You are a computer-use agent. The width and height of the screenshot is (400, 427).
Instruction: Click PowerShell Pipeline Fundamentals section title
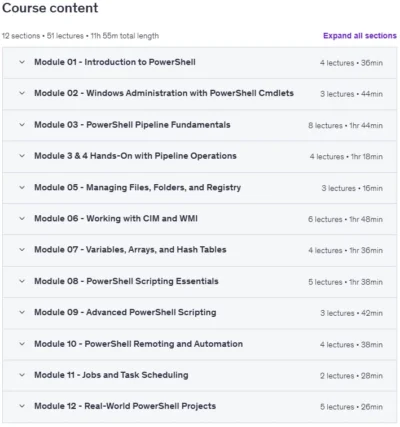[x=158, y=125]
